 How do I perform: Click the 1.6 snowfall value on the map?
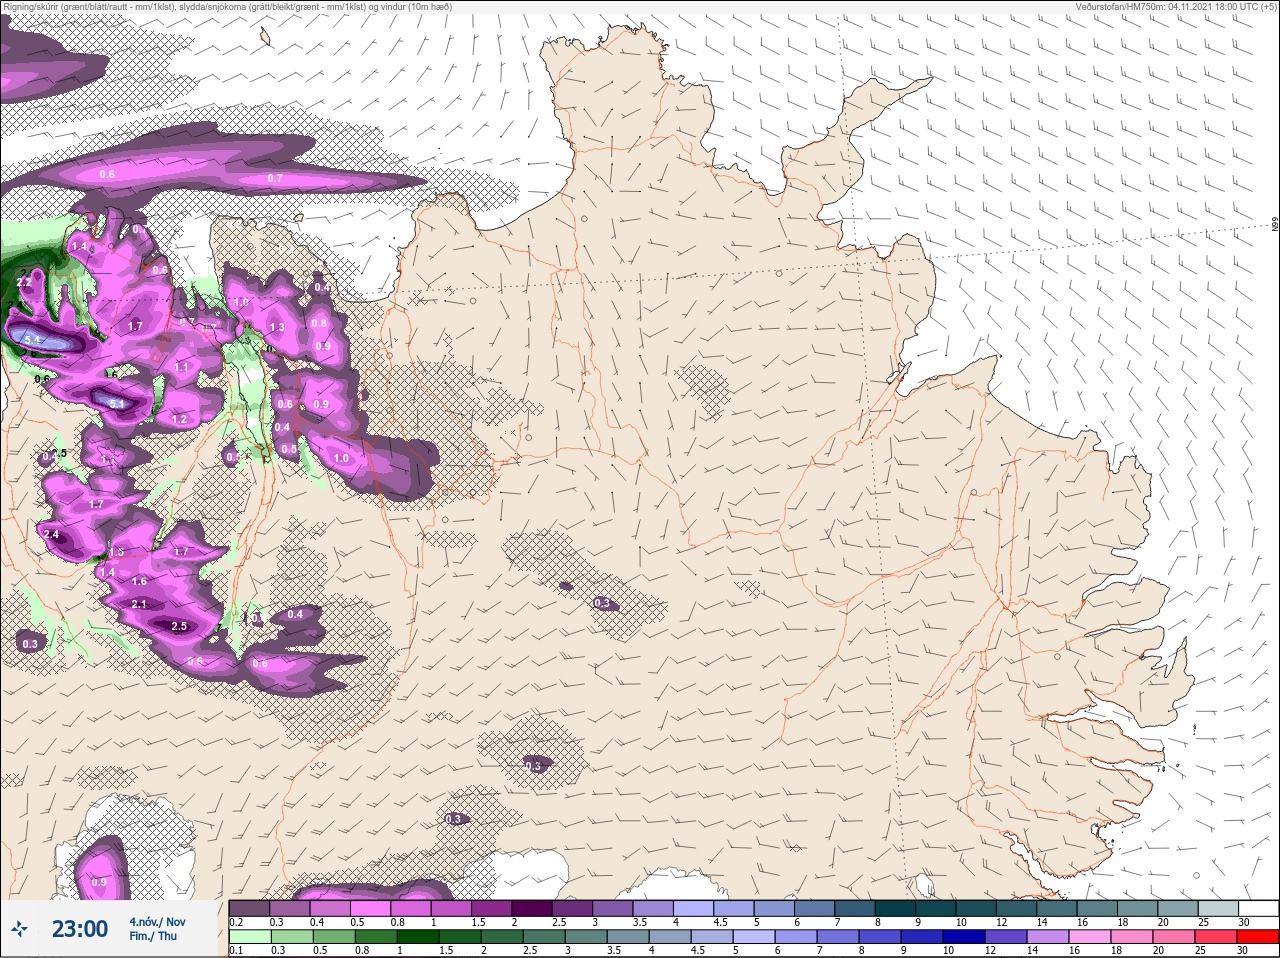coord(139,581)
